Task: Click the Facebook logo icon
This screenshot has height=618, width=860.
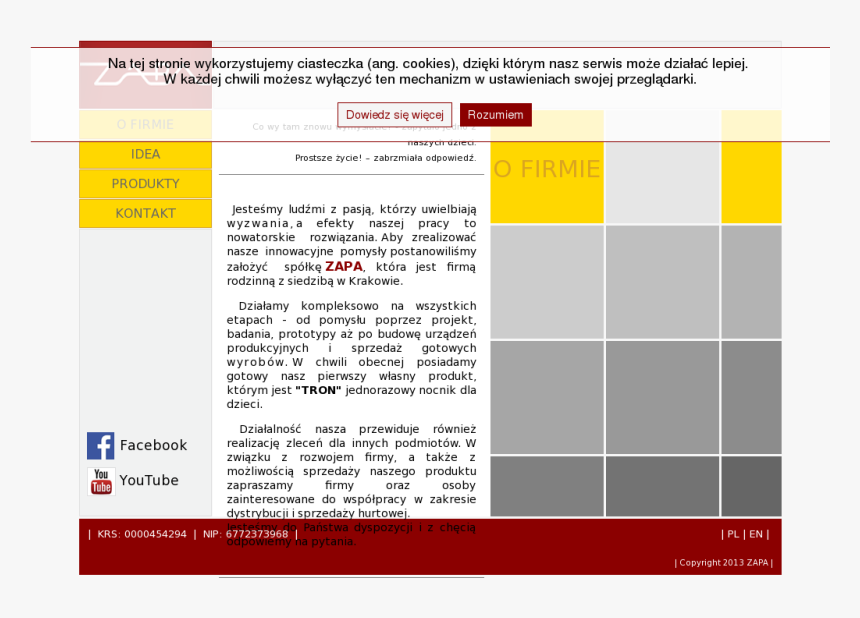Action: coord(100,446)
